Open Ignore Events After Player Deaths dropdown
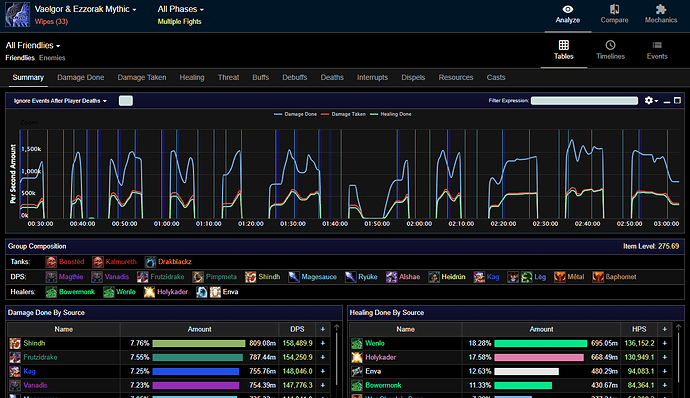Image resolution: width=690 pixels, height=398 pixels. coord(60,101)
